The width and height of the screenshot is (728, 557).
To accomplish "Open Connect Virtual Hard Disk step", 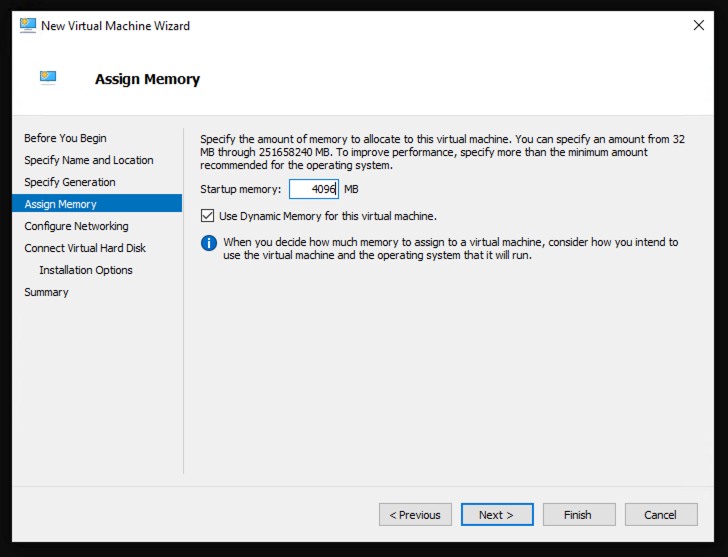I will point(85,248).
